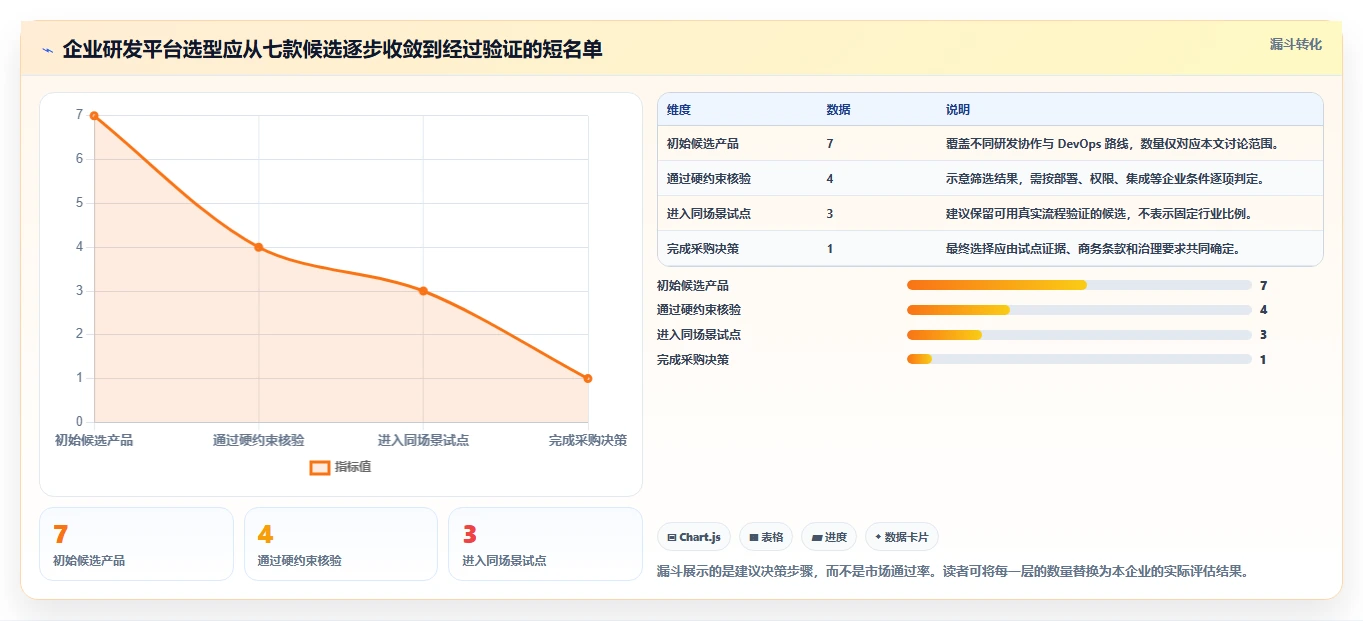This screenshot has height=621, width=1363.
Task: Click the 初始候选产品 progress bar
Action: tap(1079, 285)
